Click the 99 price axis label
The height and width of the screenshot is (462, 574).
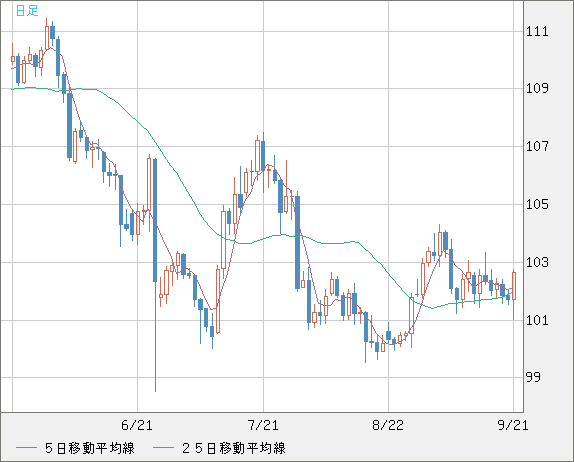click(533, 377)
